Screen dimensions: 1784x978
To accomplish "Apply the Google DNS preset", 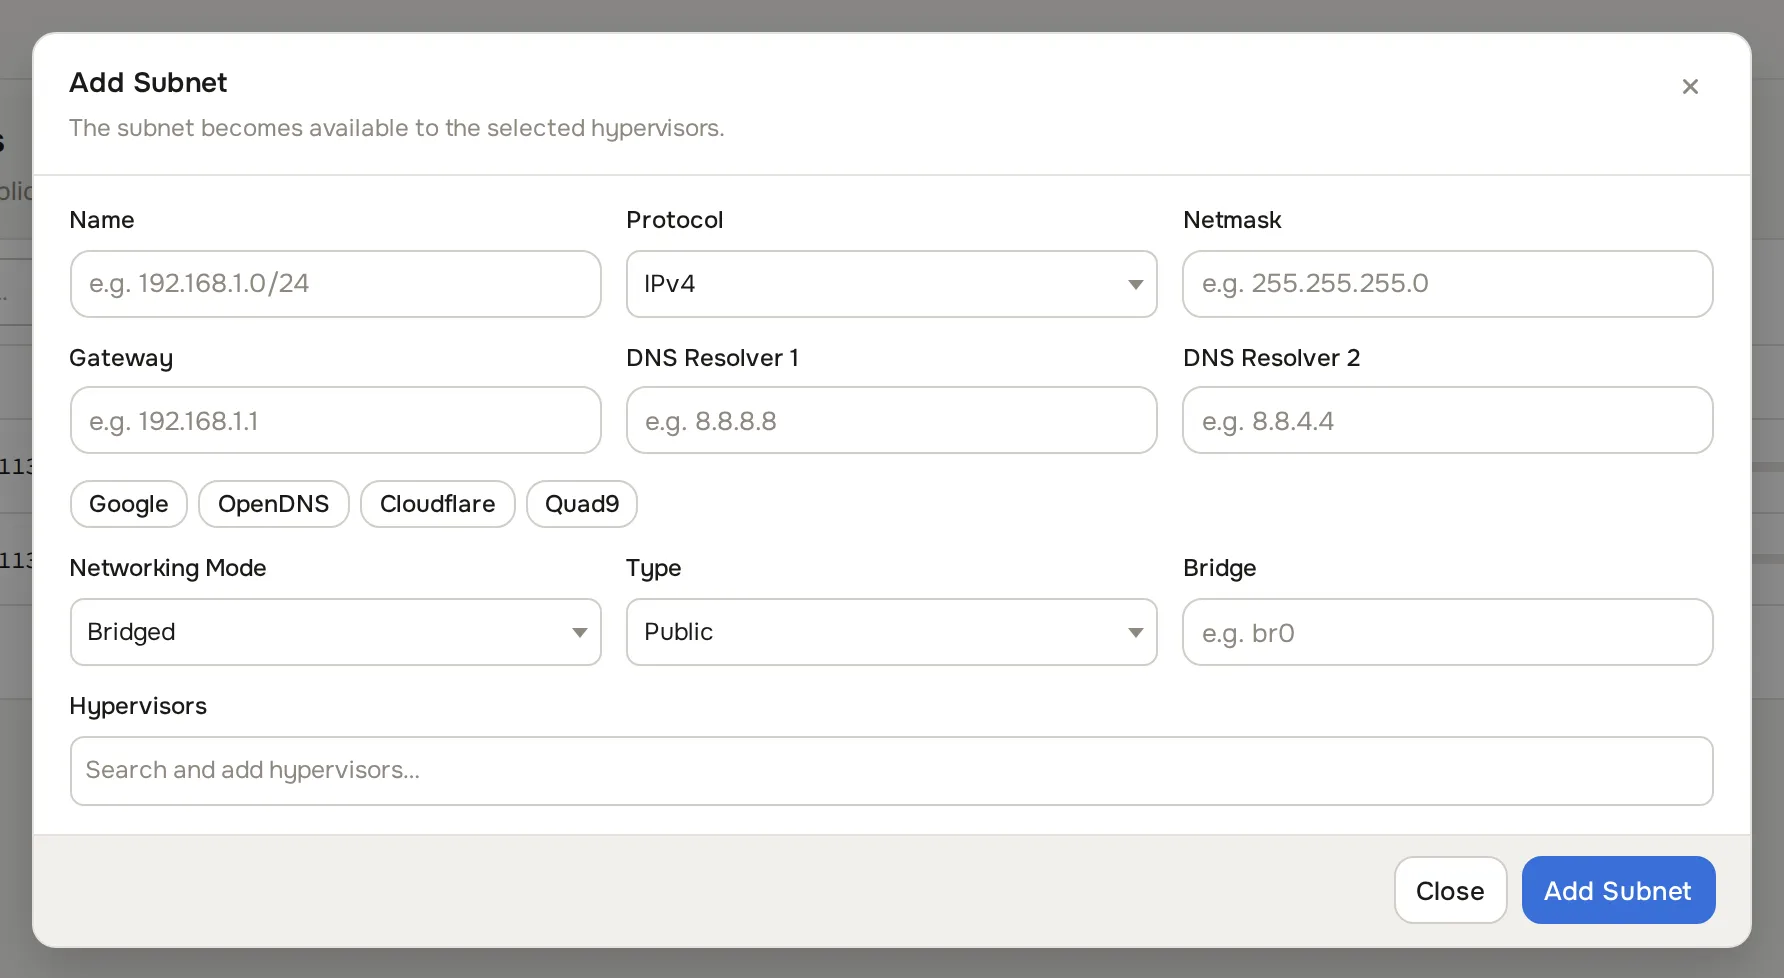I will pos(129,504).
